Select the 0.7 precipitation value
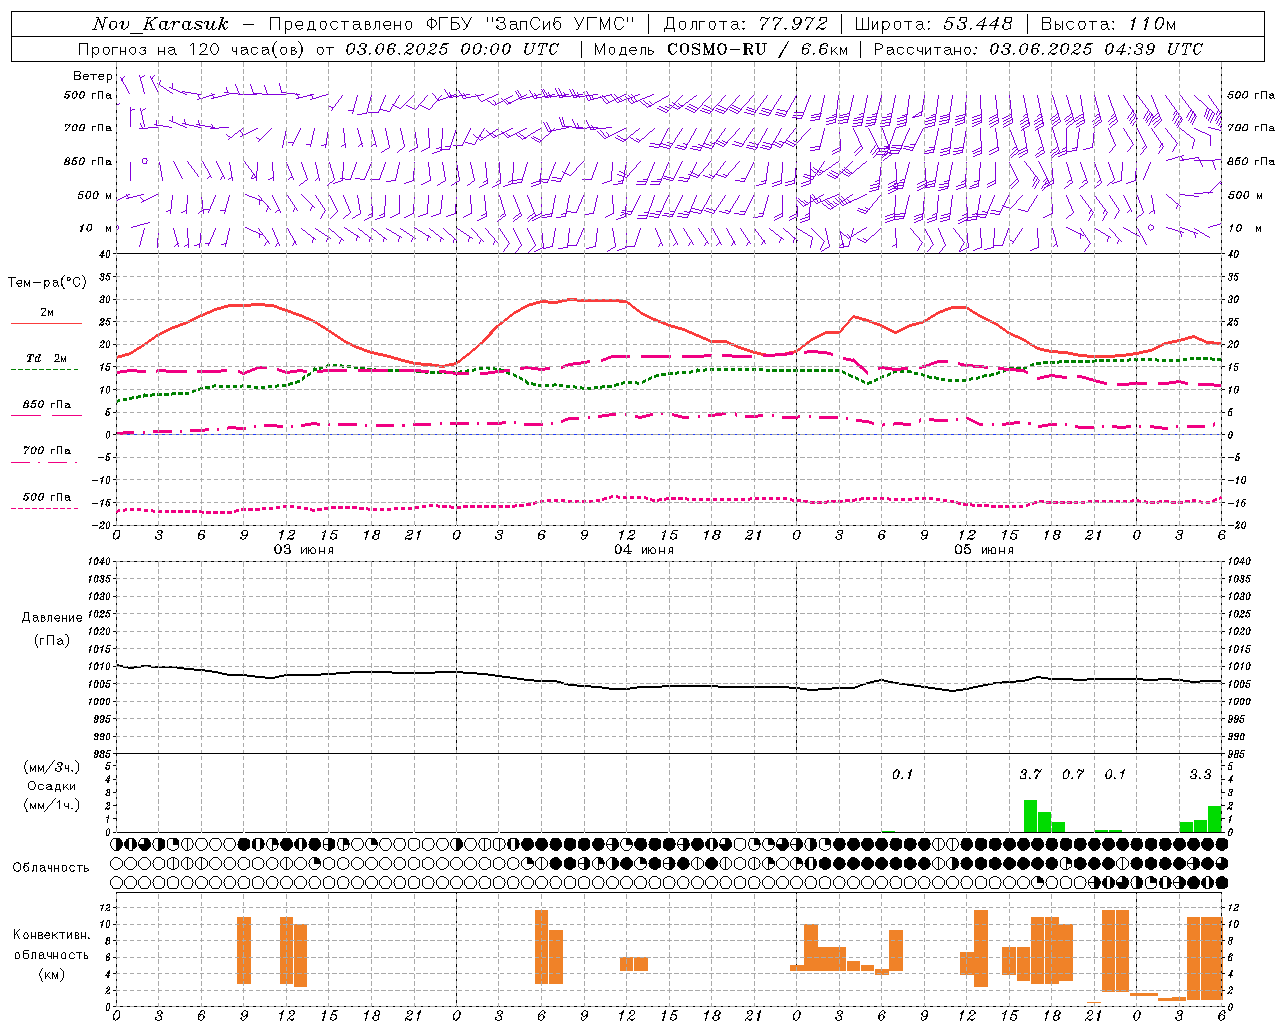The width and height of the screenshot is (1280, 1024). 1073,774
